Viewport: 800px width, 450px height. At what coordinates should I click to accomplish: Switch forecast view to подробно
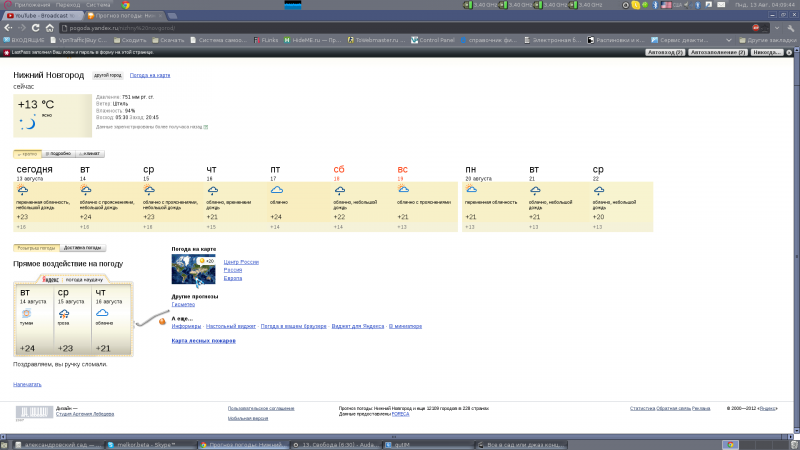(x=58, y=154)
